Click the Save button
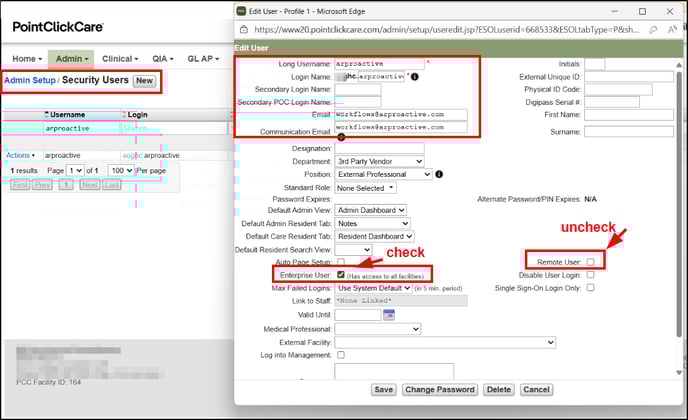Image resolution: width=688 pixels, height=420 pixels. 383,389
